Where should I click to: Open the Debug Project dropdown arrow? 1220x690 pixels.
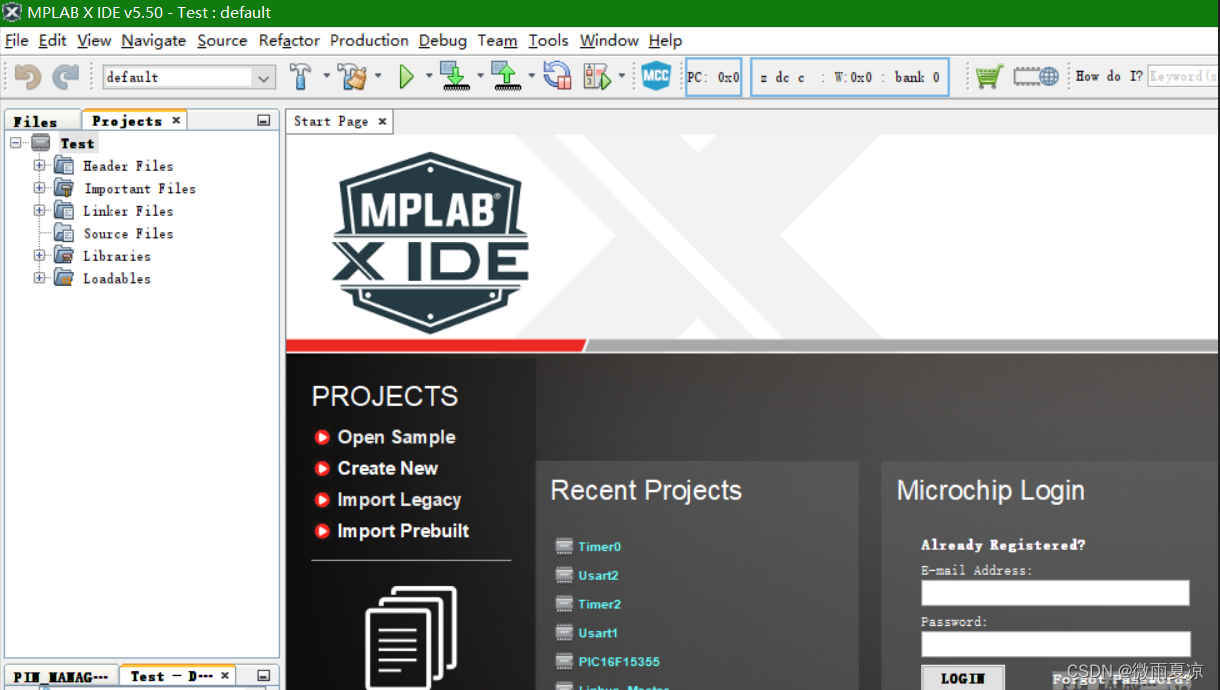pos(622,76)
